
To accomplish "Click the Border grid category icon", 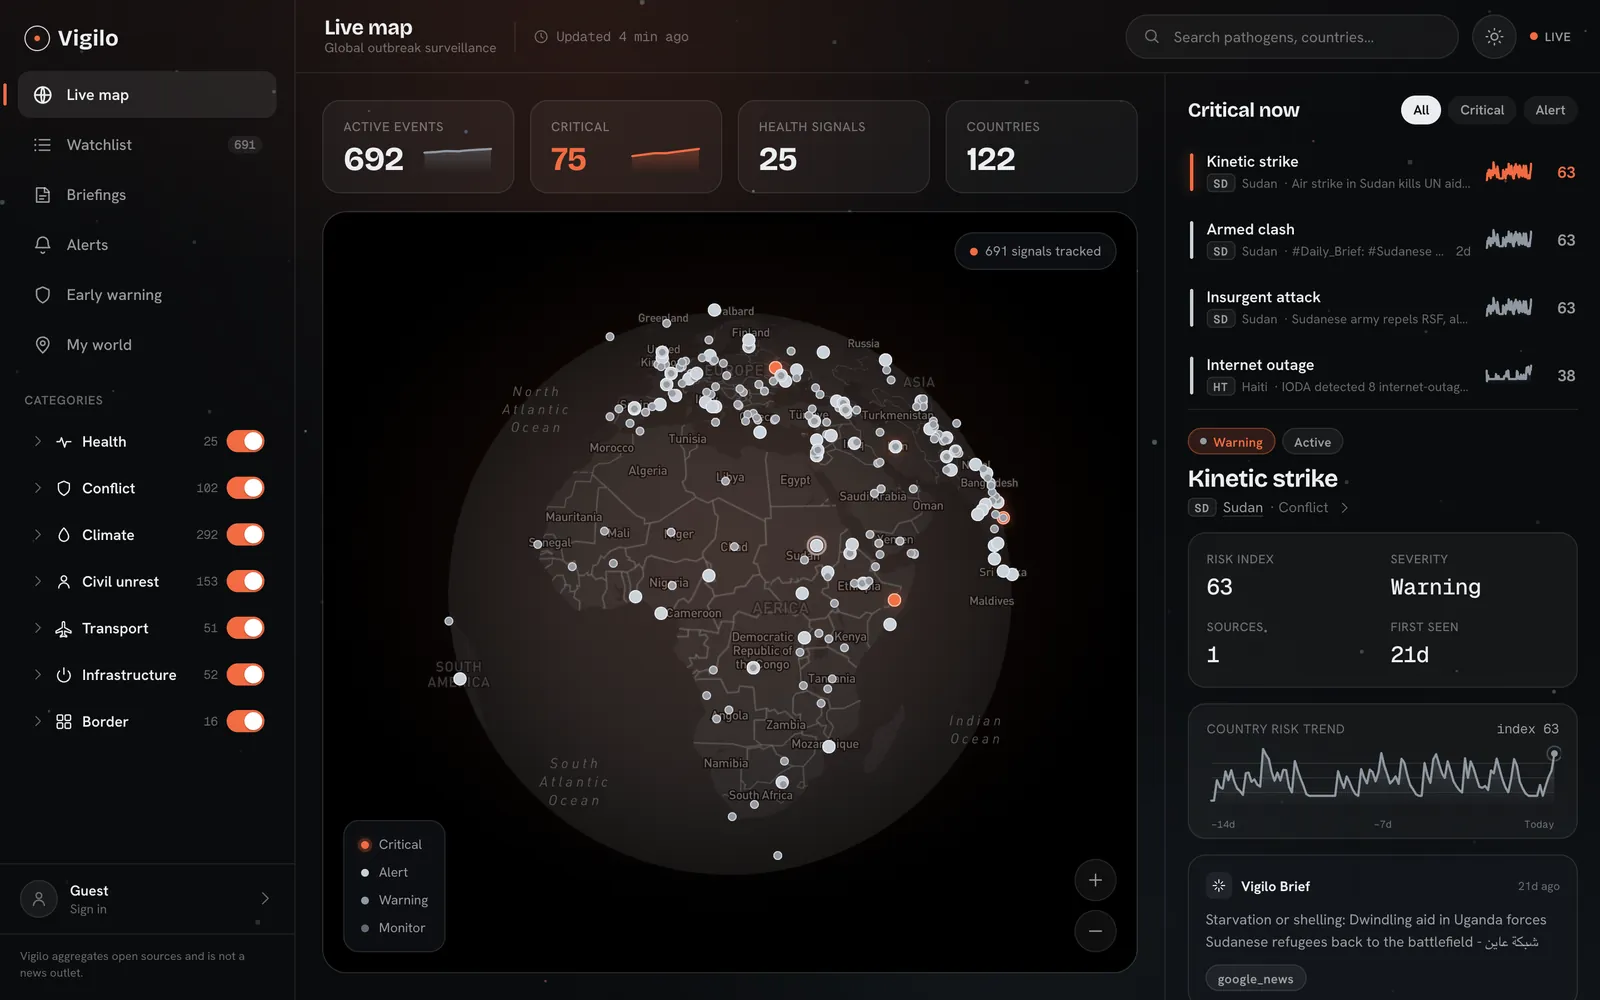I will [64, 722].
